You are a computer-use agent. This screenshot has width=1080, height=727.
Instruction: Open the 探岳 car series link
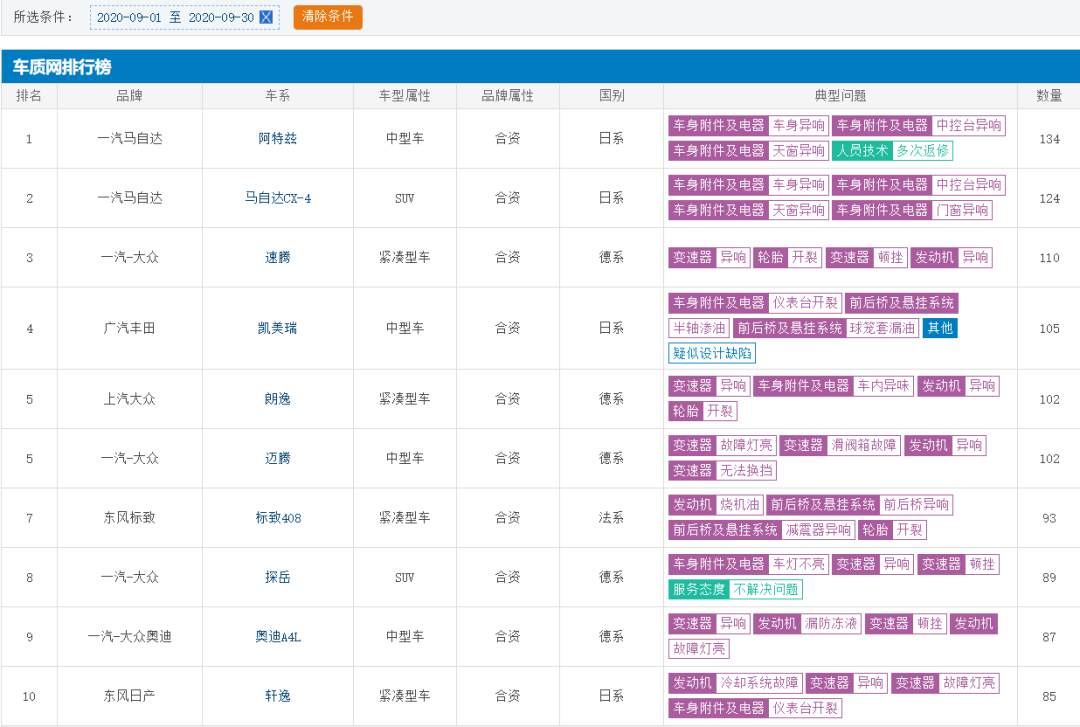point(278,577)
